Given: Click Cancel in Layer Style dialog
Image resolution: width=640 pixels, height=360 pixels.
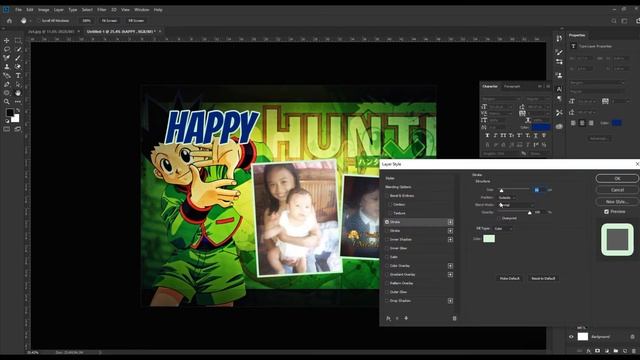Looking at the screenshot, I should (617, 190).
